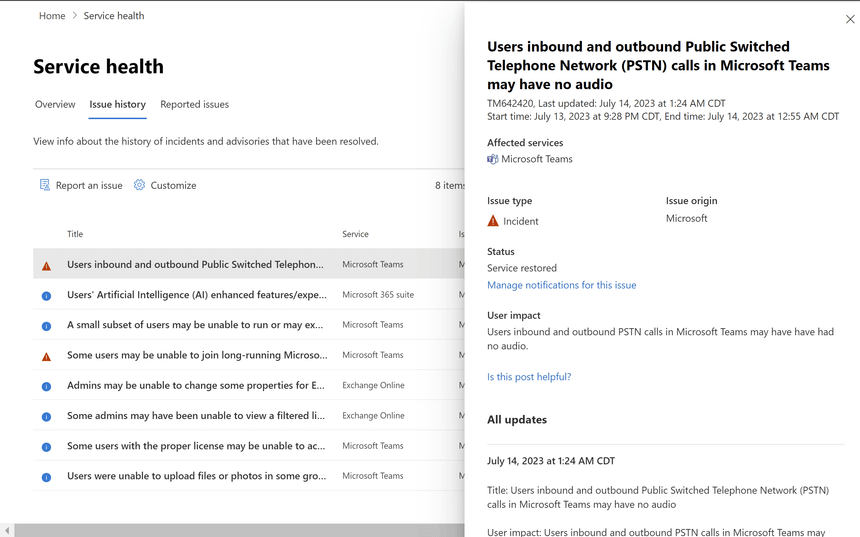Open the Exchange Online filtered list issue
Image resolution: width=860 pixels, height=537 pixels.
pyautogui.click(x=195, y=416)
